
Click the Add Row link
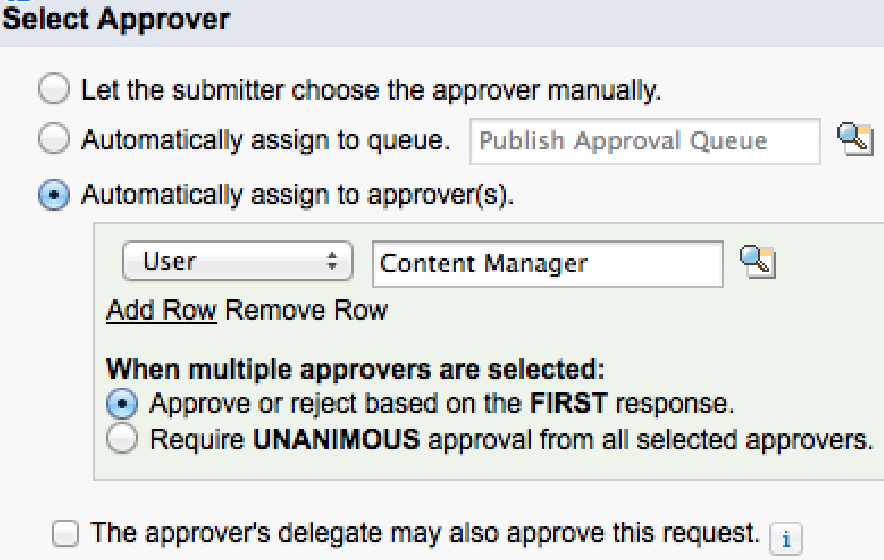coord(161,310)
